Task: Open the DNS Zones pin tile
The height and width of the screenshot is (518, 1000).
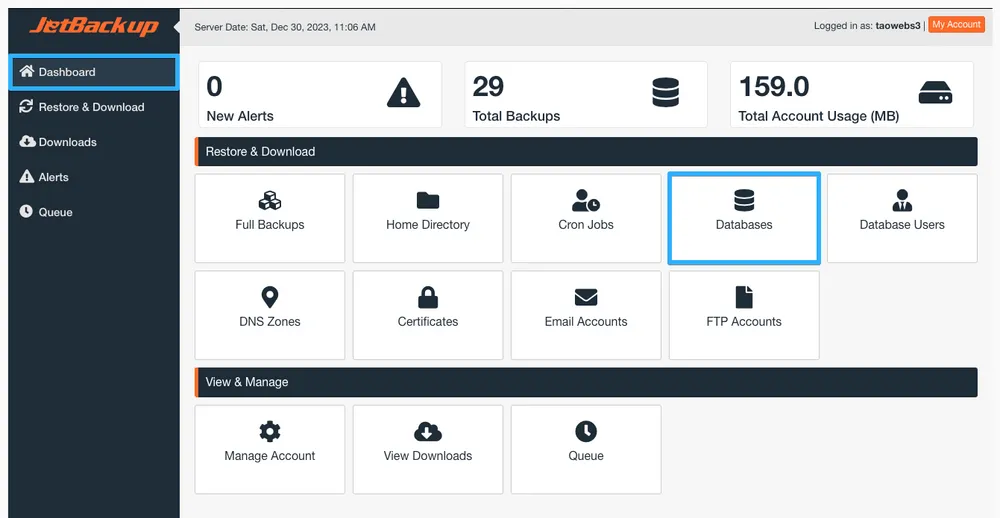Action: pyautogui.click(x=270, y=315)
